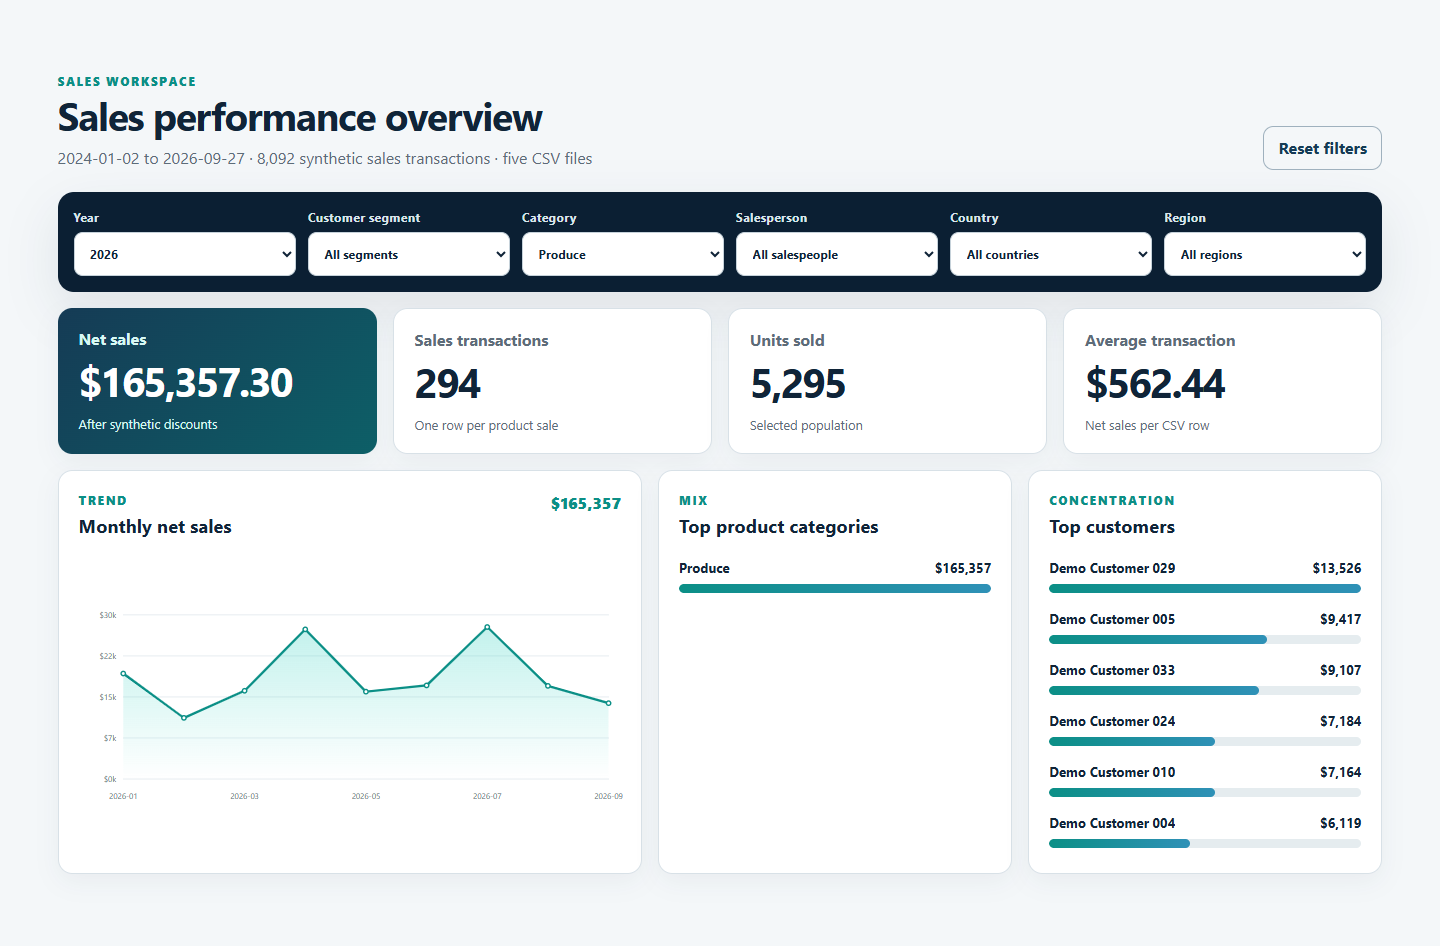Expand the Customer segment dropdown
The height and width of the screenshot is (946, 1440).
(409, 254)
